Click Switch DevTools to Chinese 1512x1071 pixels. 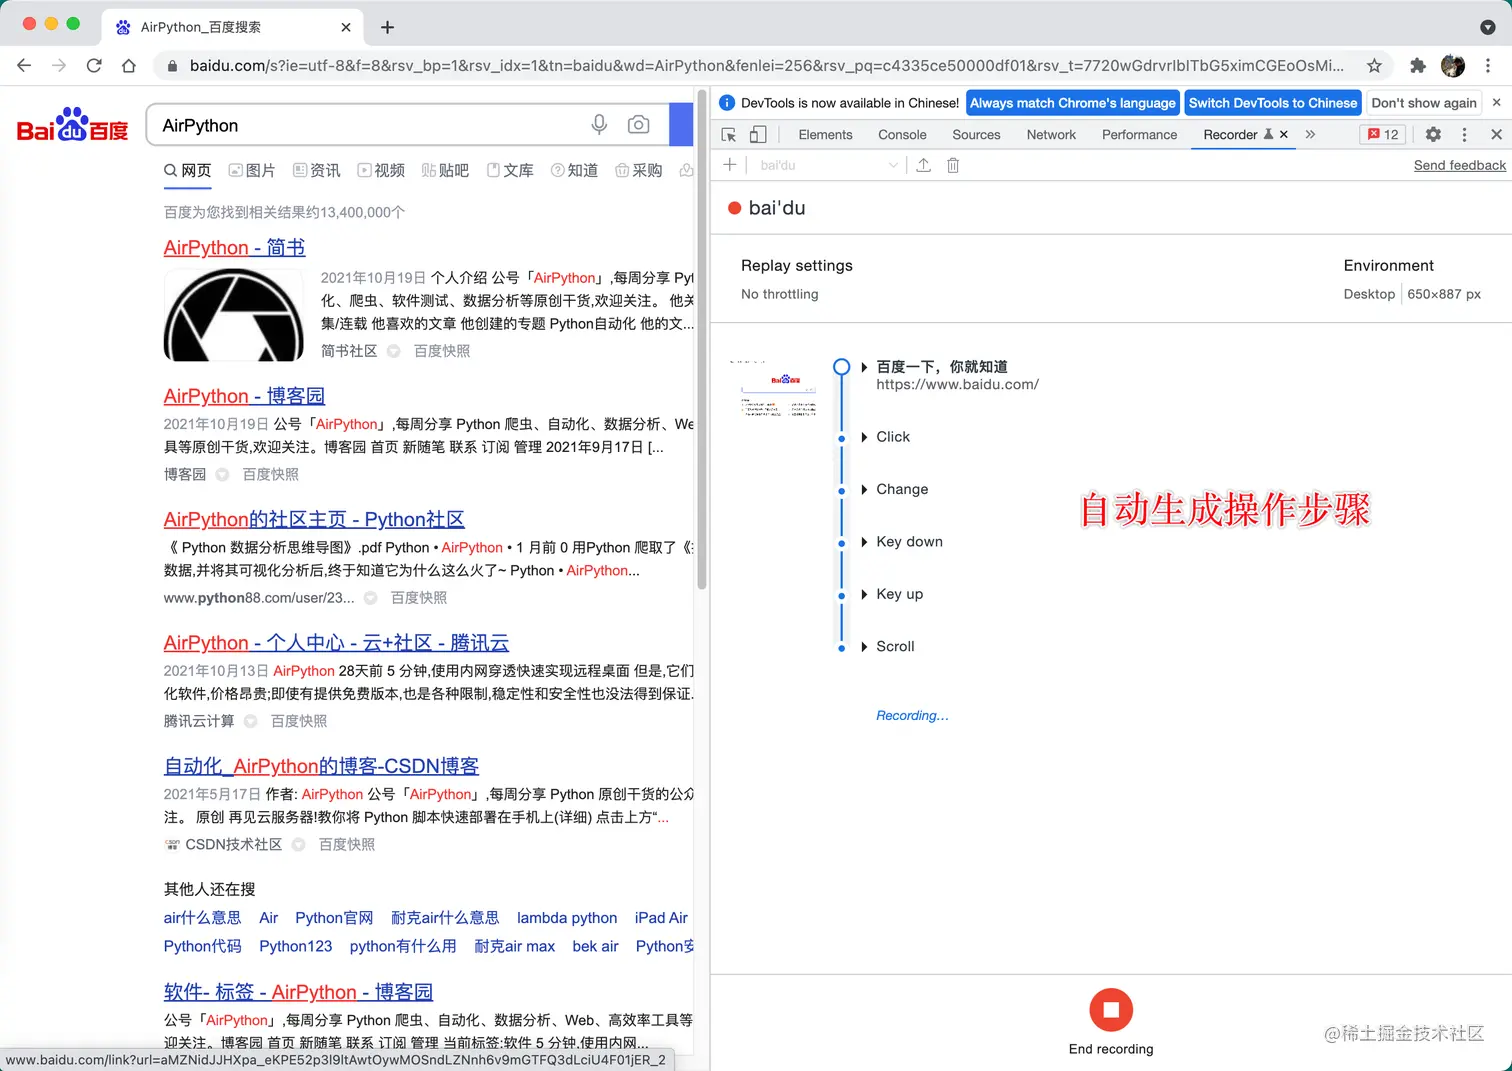[1273, 103]
